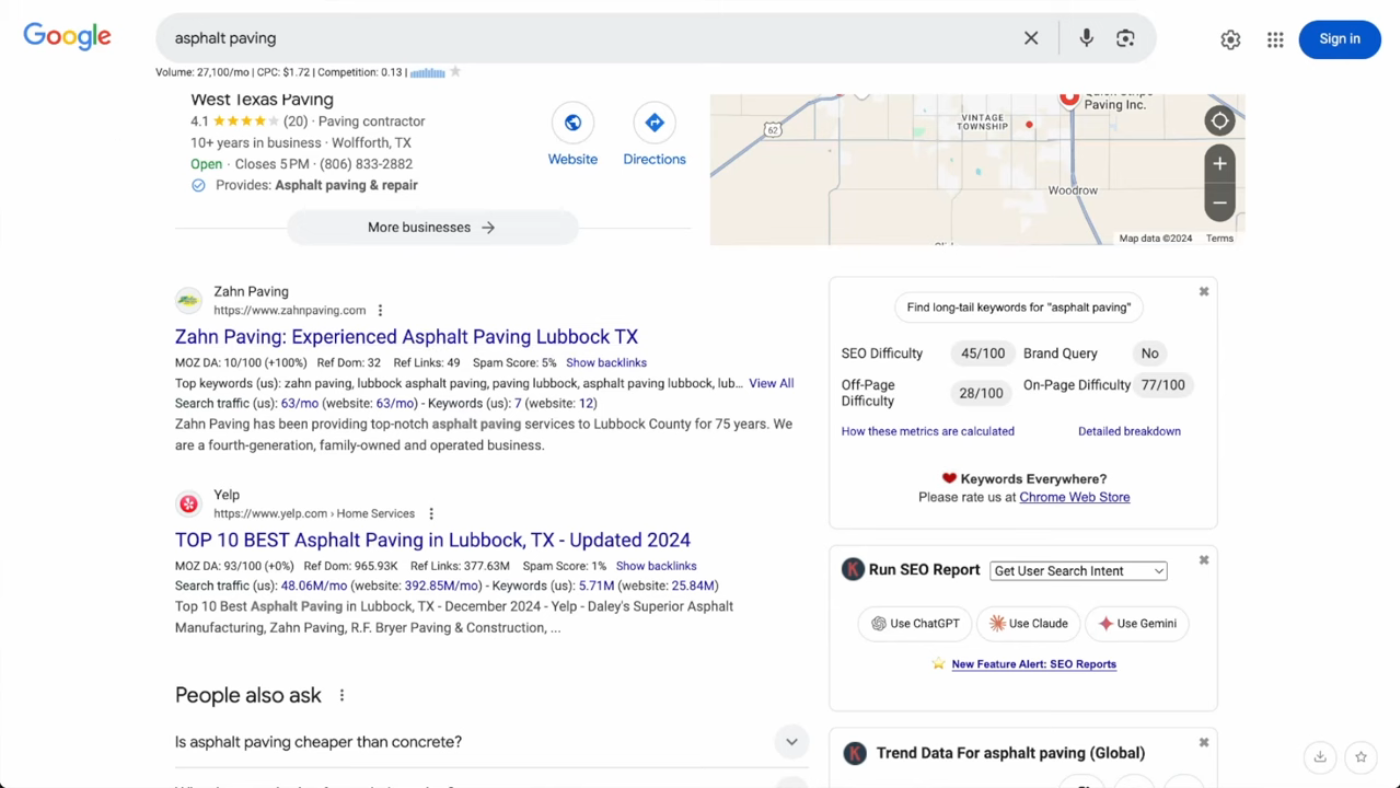This screenshot has width=1400, height=788.
Task: Open How these metrics are calculated
Action: [928, 431]
